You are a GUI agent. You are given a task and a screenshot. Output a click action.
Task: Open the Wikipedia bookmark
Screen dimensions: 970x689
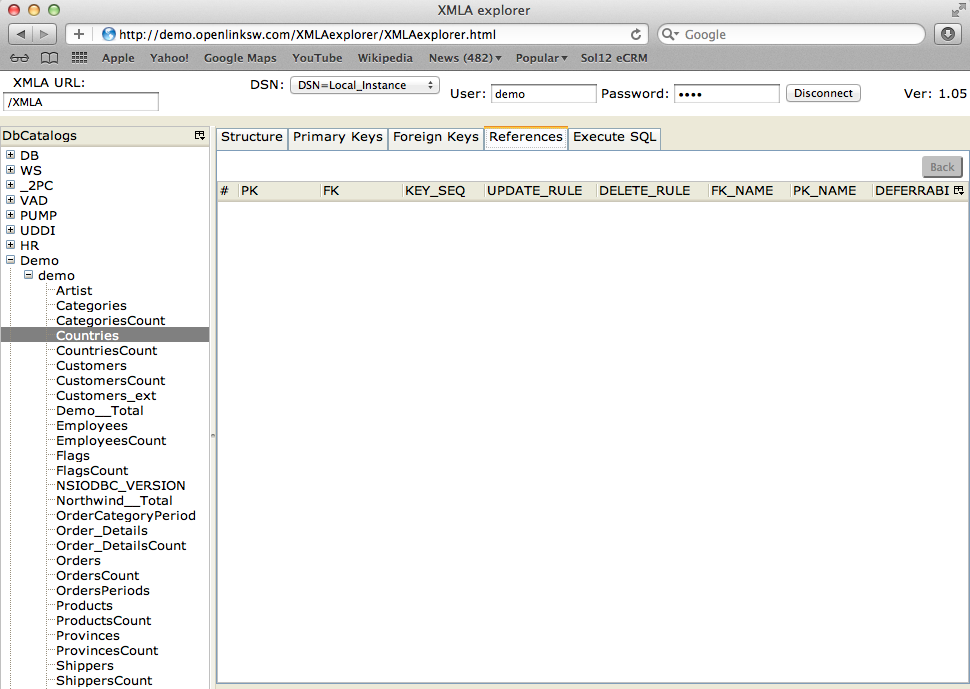[385, 58]
